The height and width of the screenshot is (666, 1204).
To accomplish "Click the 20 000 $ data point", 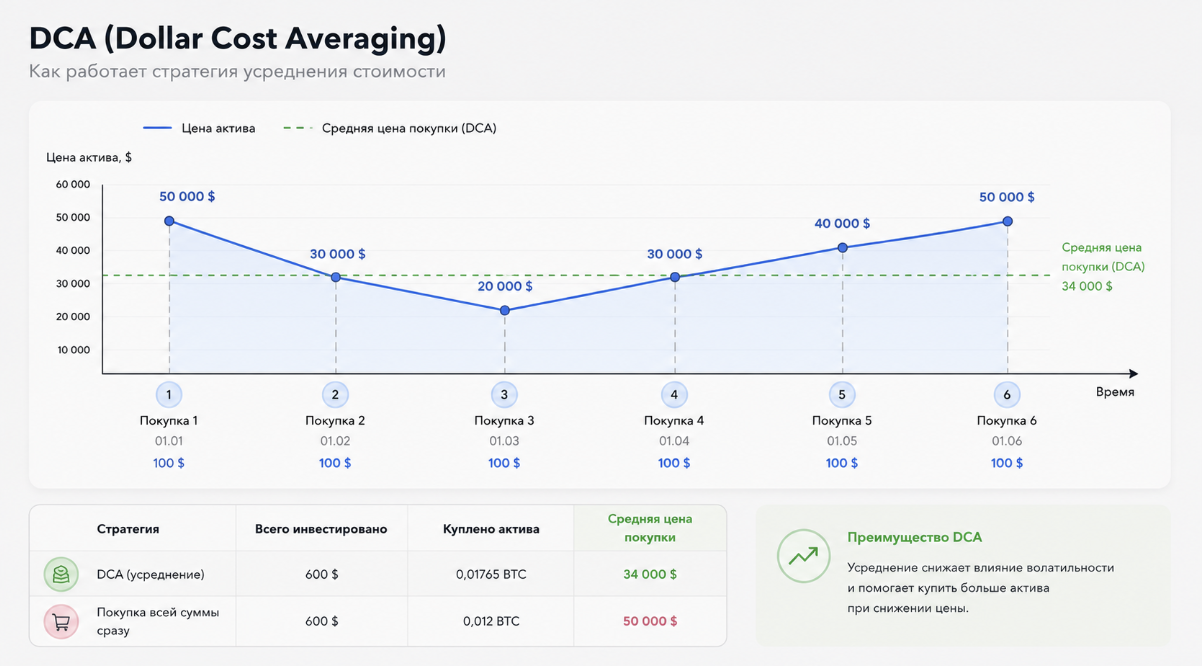I will click(505, 310).
